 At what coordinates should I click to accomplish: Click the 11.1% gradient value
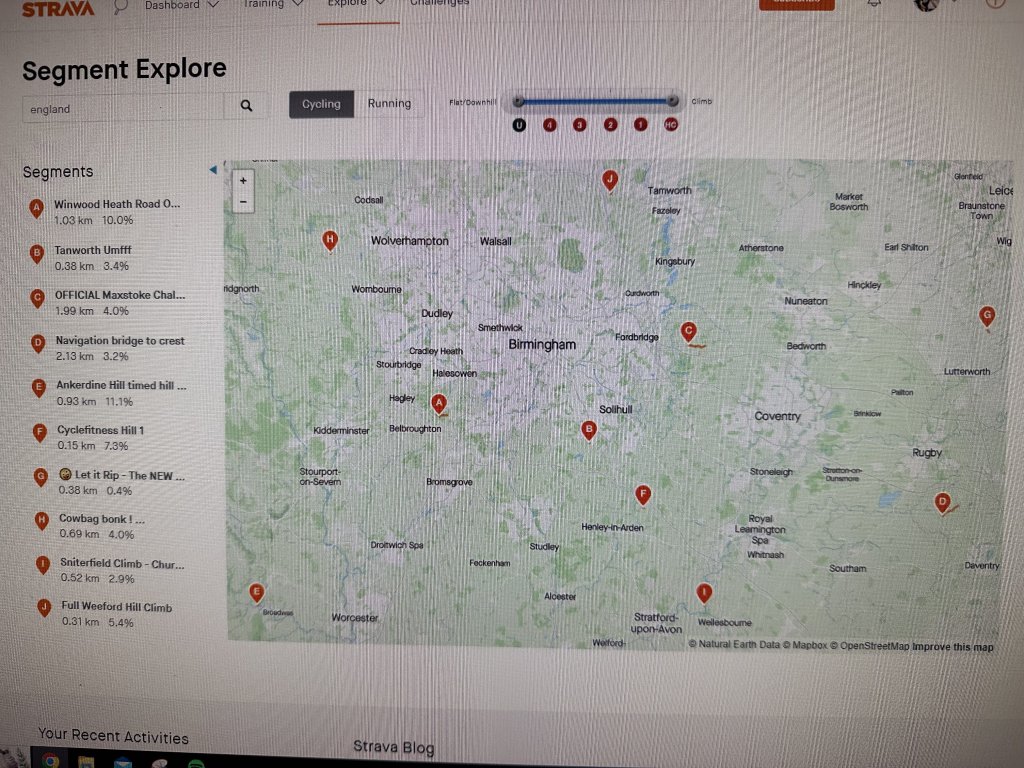[x=118, y=402]
